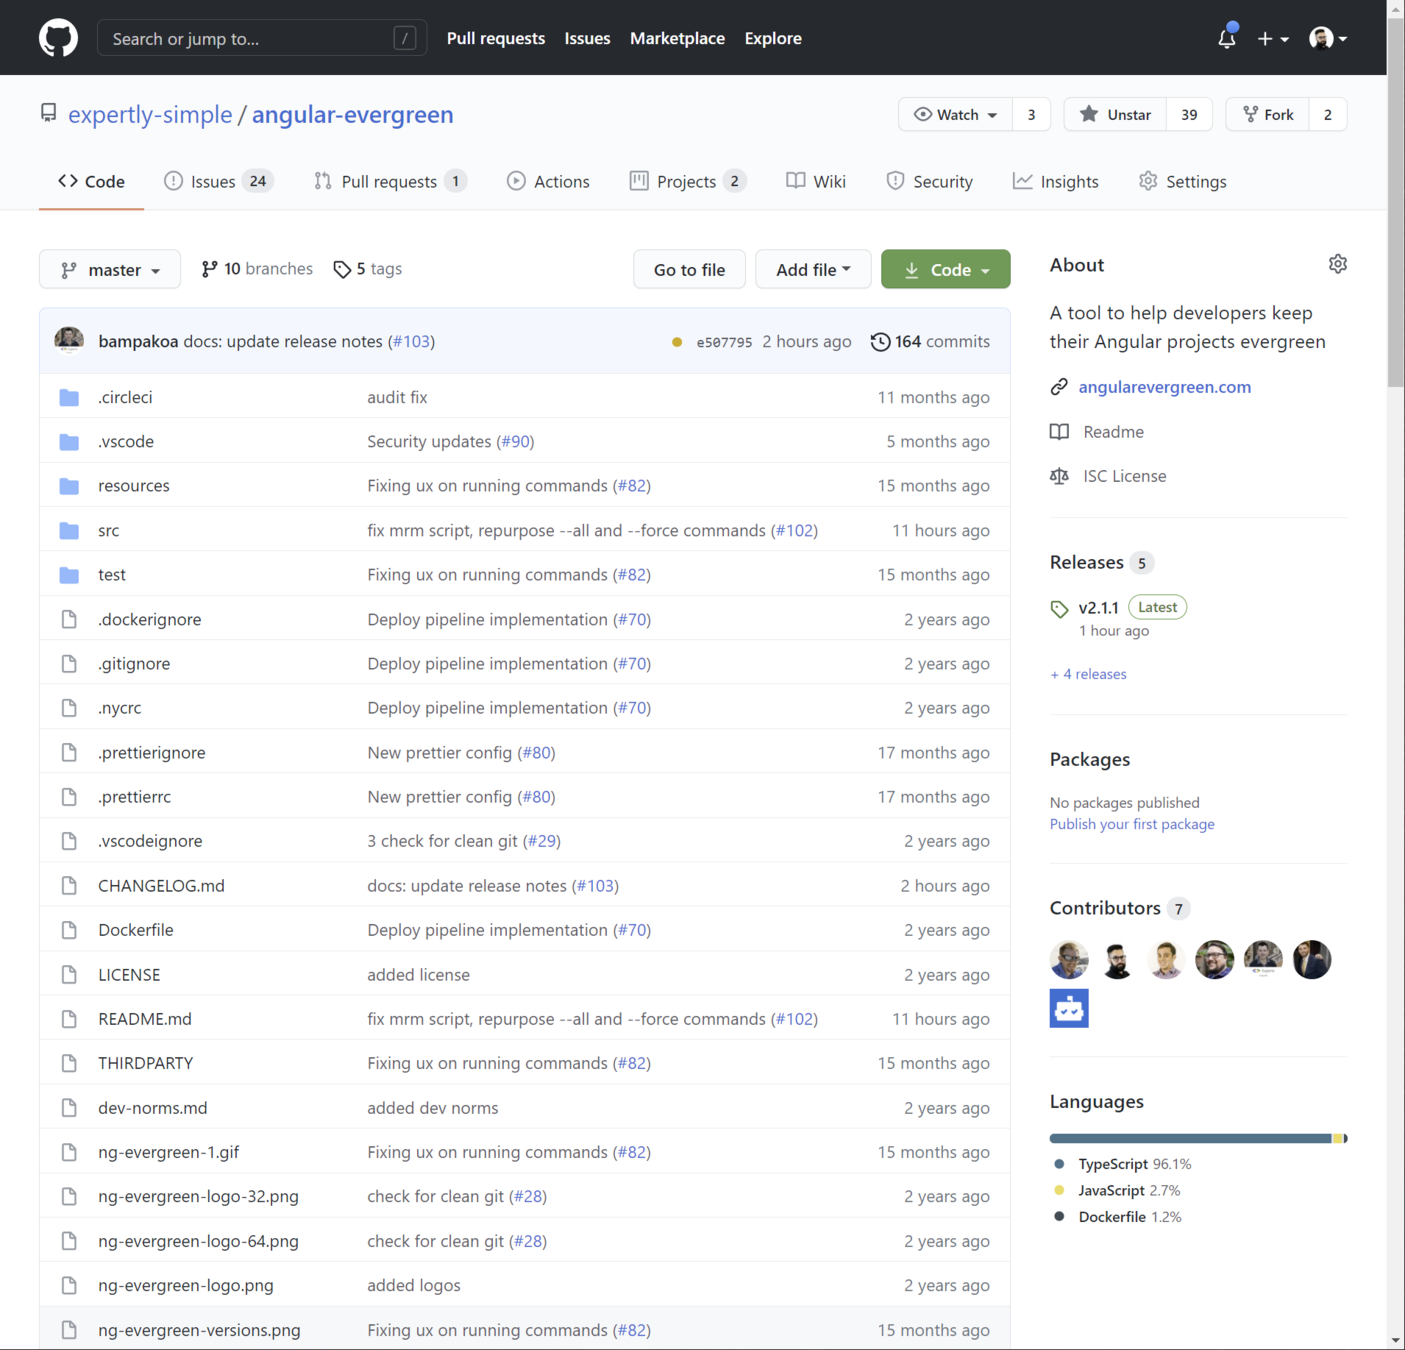Click the bot contributor avatar
The width and height of the screenshot is (1405, 1350).
pyautogui.click(x=1069, y=1008)
